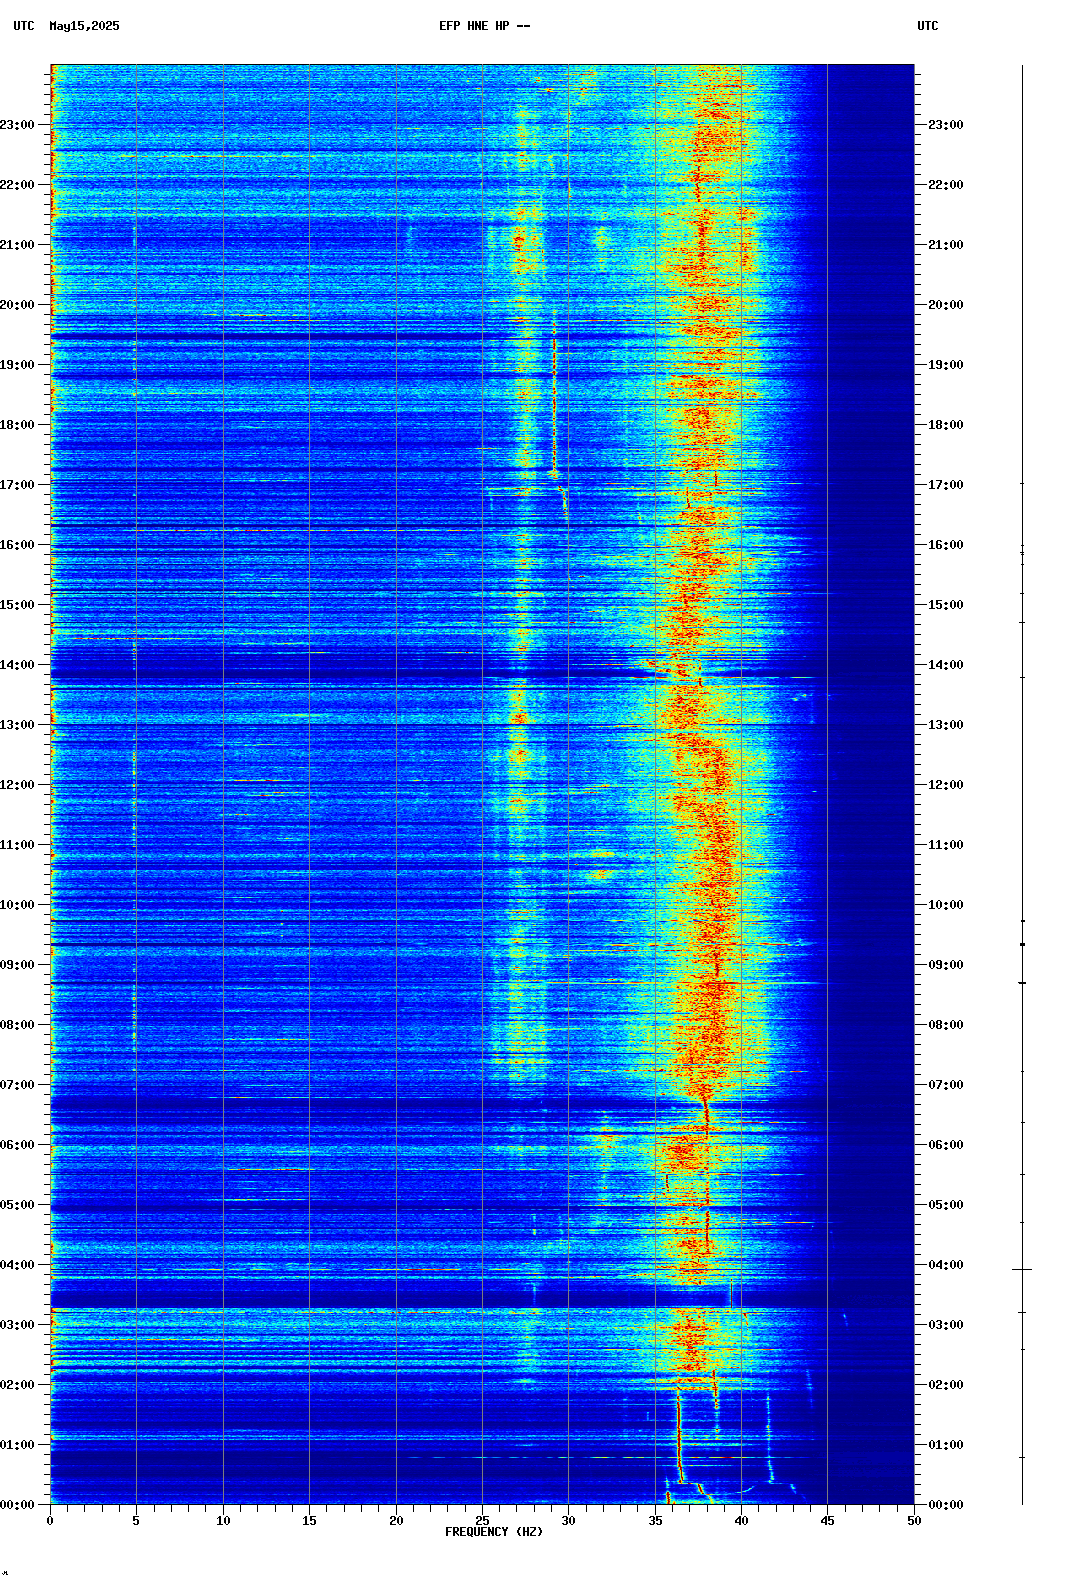Screen dimensions: 1066x1584
Task: Click the right-axis 23:00 time label
Action: (946, 125)
